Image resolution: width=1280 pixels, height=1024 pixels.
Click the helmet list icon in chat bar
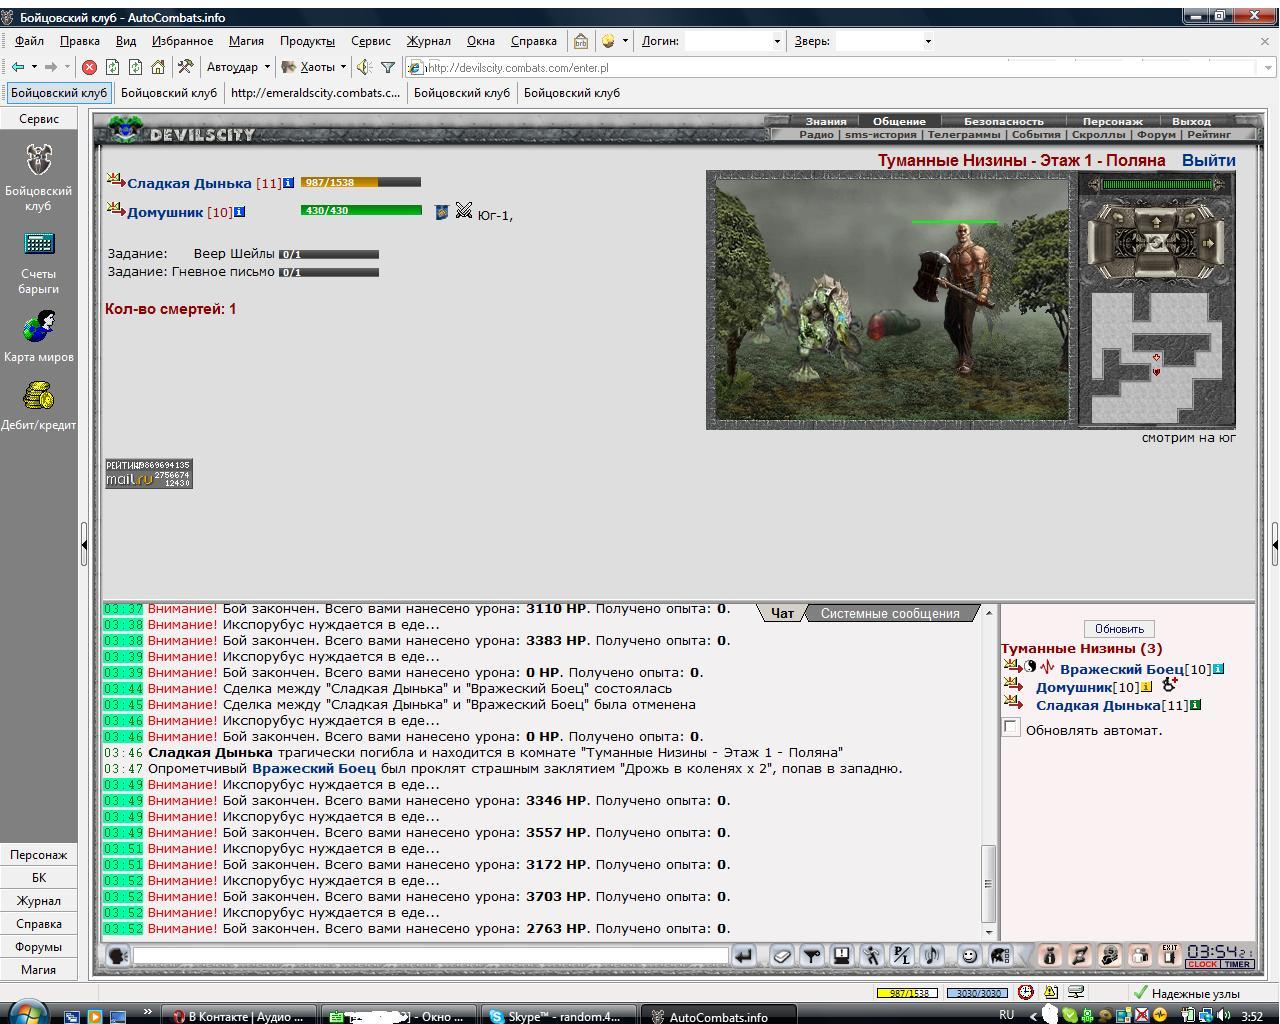coord(999,956)
